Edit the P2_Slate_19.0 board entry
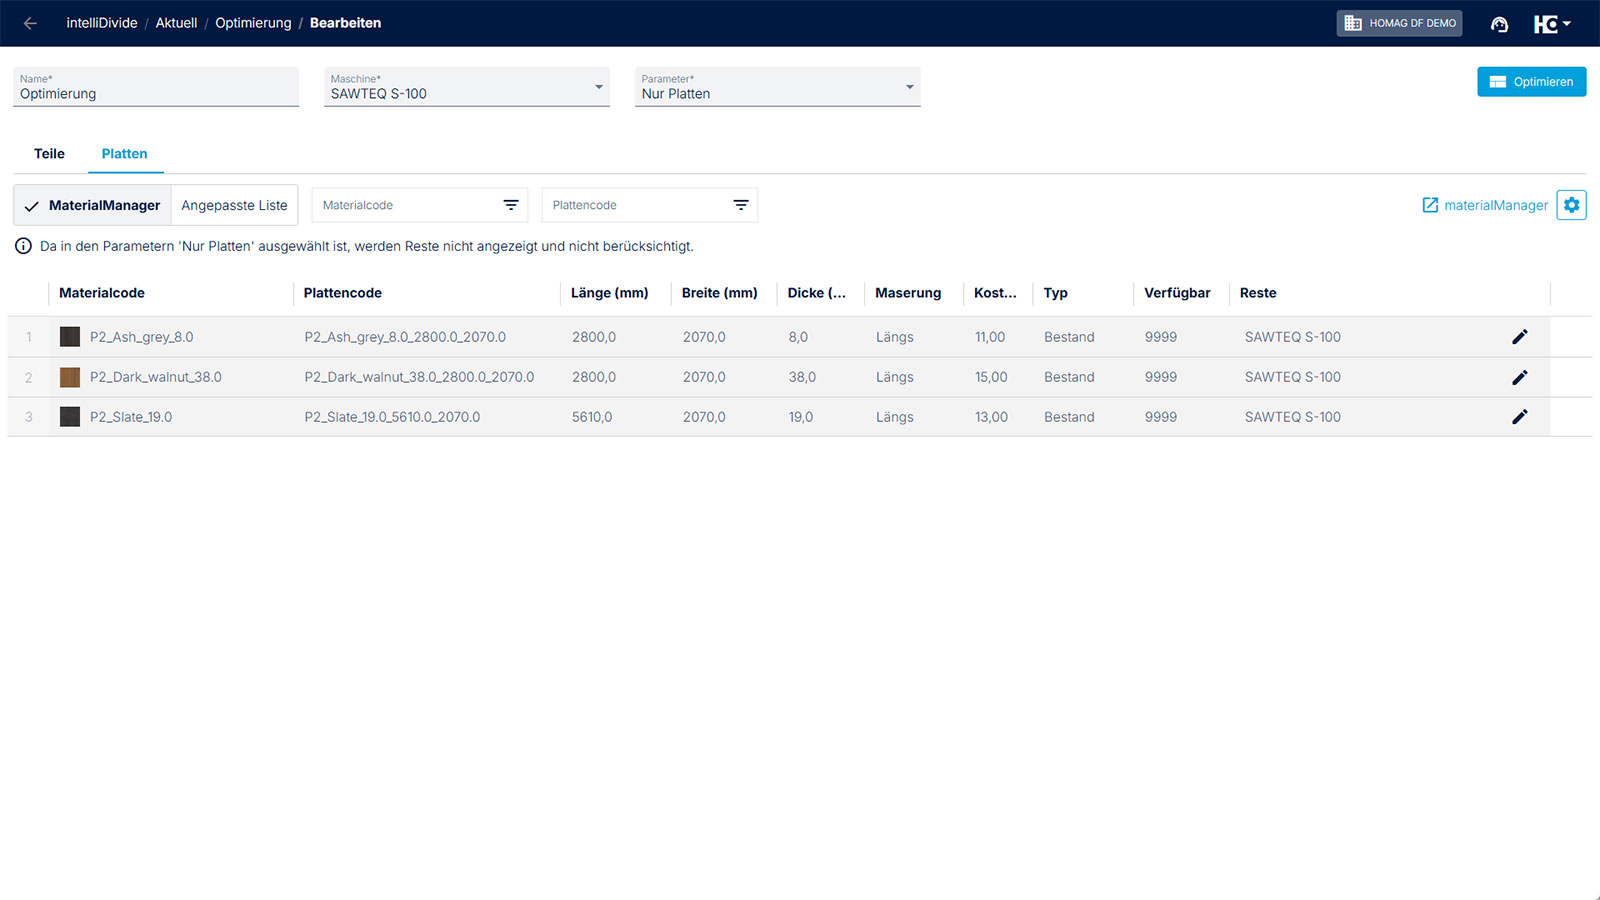Viewport: 1600px width, 900px height. click(x=1519, y=417)
